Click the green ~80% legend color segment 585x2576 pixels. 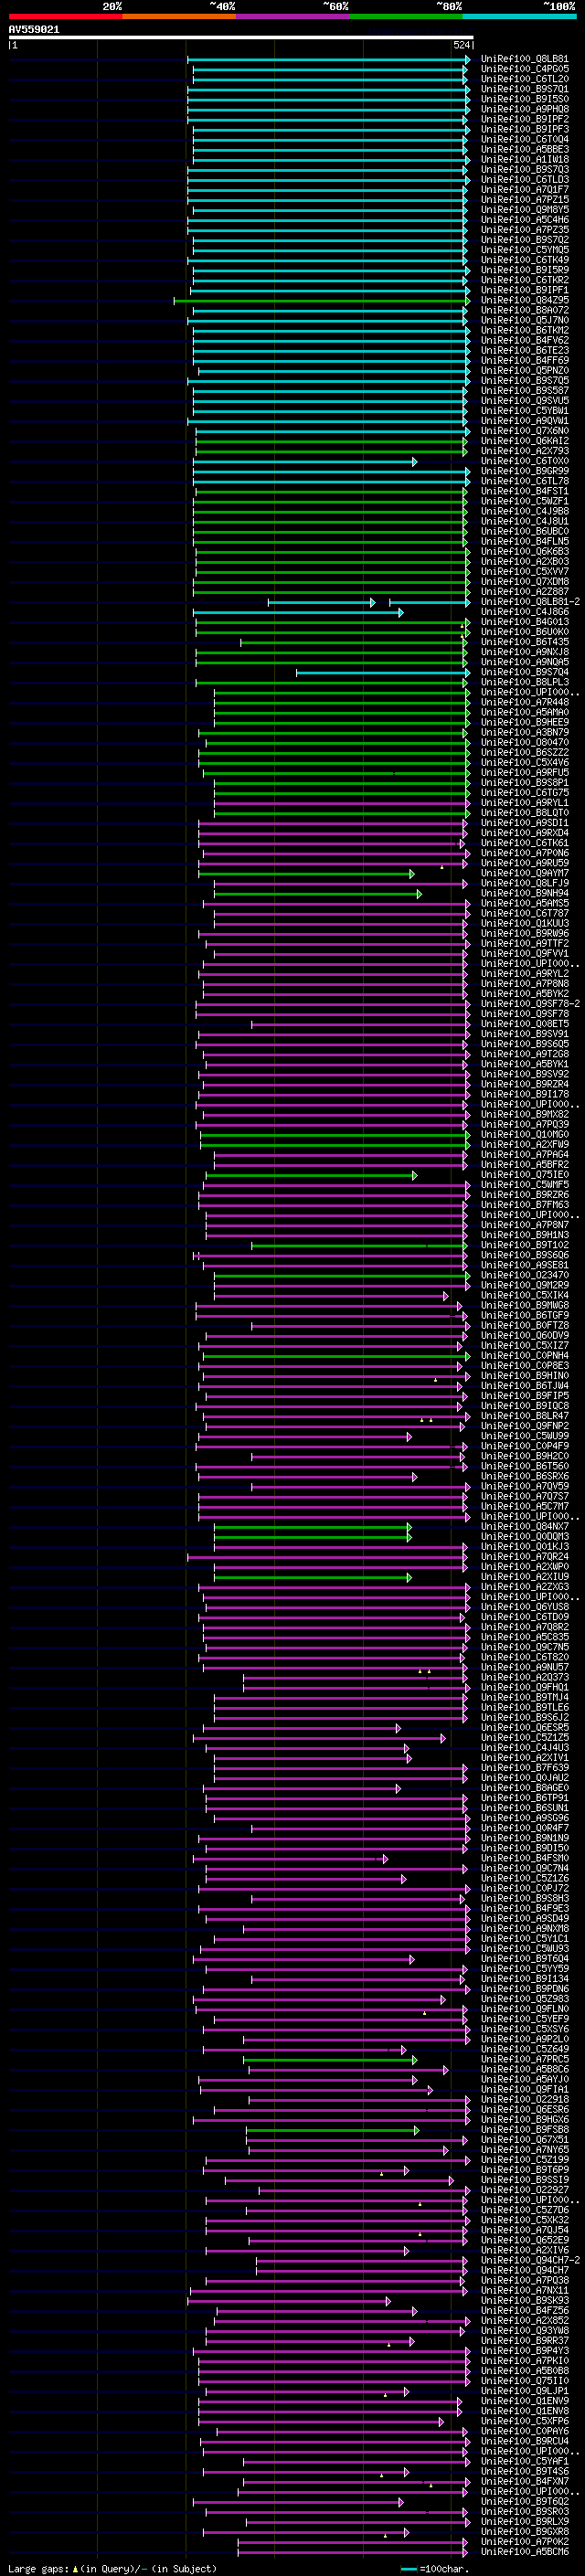405,16
